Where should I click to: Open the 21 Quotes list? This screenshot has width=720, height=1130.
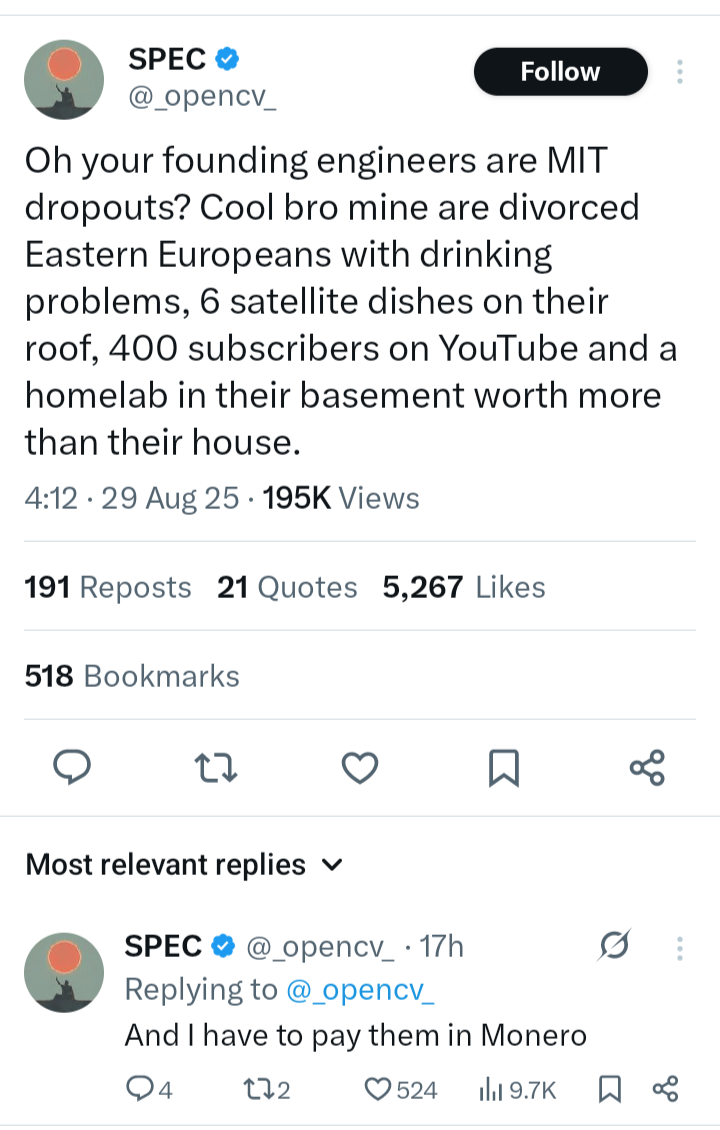point(287,587)
